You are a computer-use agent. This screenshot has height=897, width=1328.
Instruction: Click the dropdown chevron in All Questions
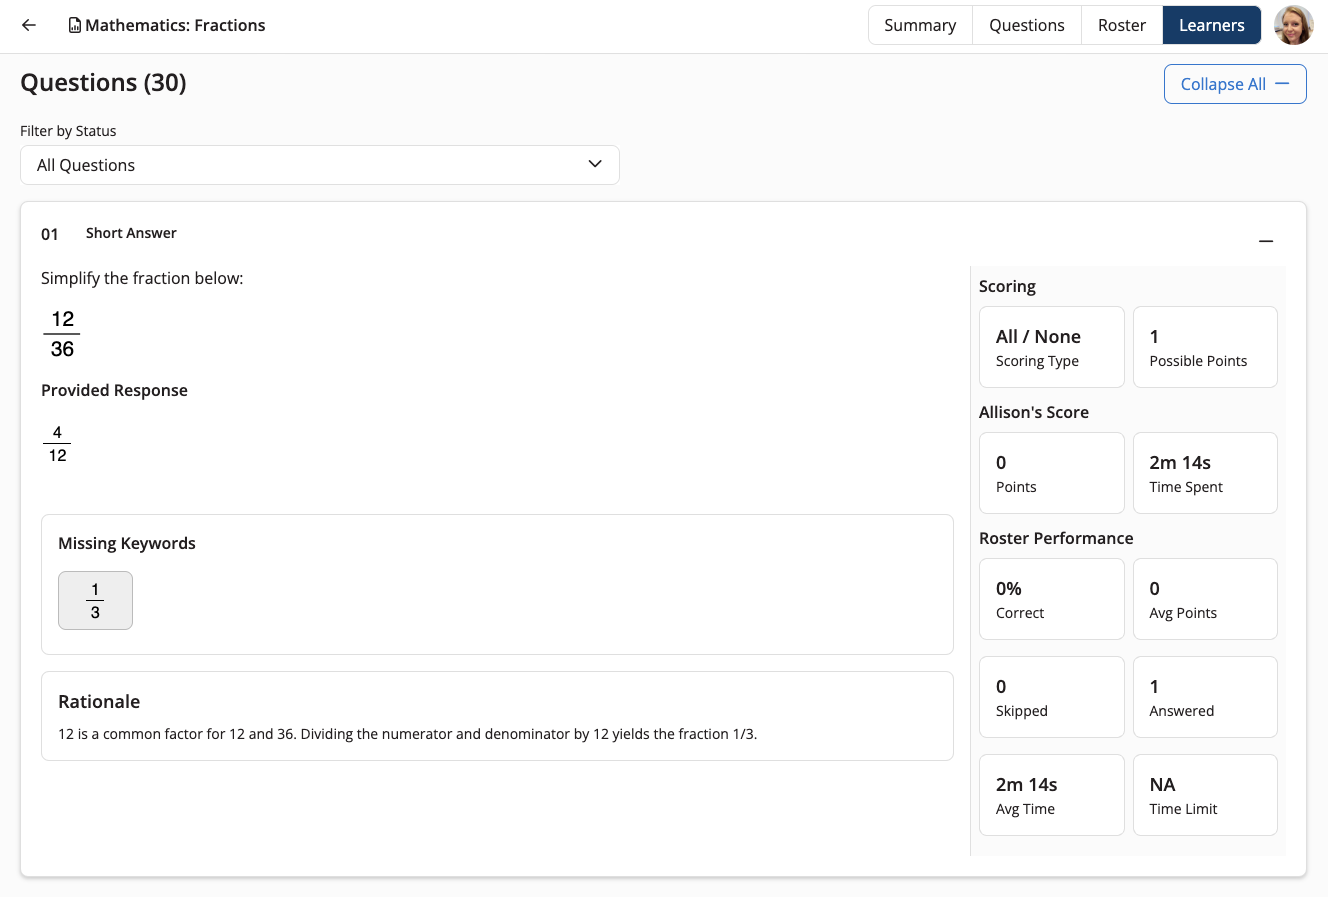coord(595,164)
